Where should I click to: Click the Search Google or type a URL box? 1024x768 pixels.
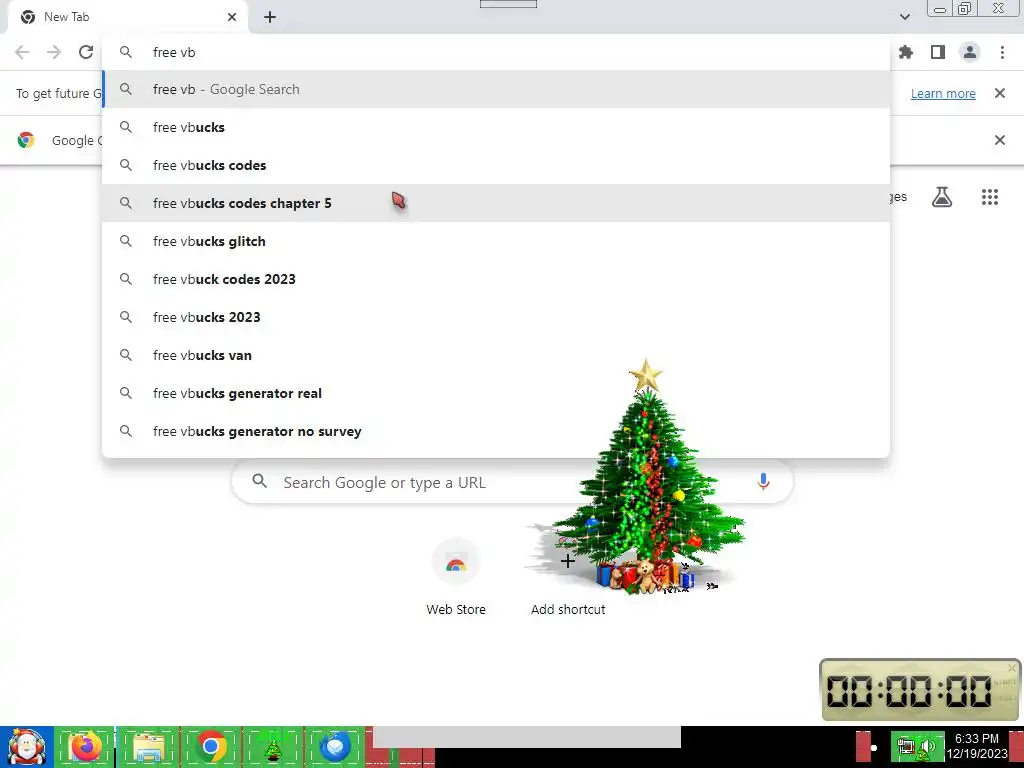pyautogui.click(x=513, y=482)
